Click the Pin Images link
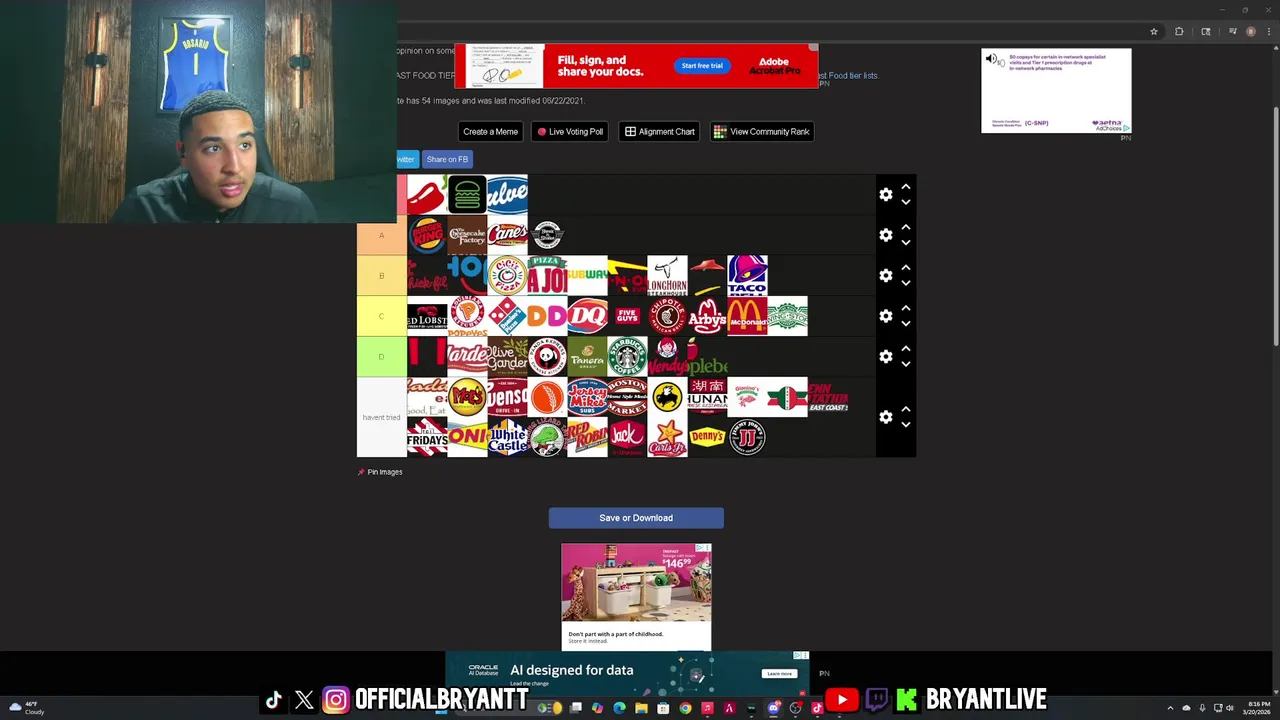This screenshot has height=720, width=1280. point(380,472)
